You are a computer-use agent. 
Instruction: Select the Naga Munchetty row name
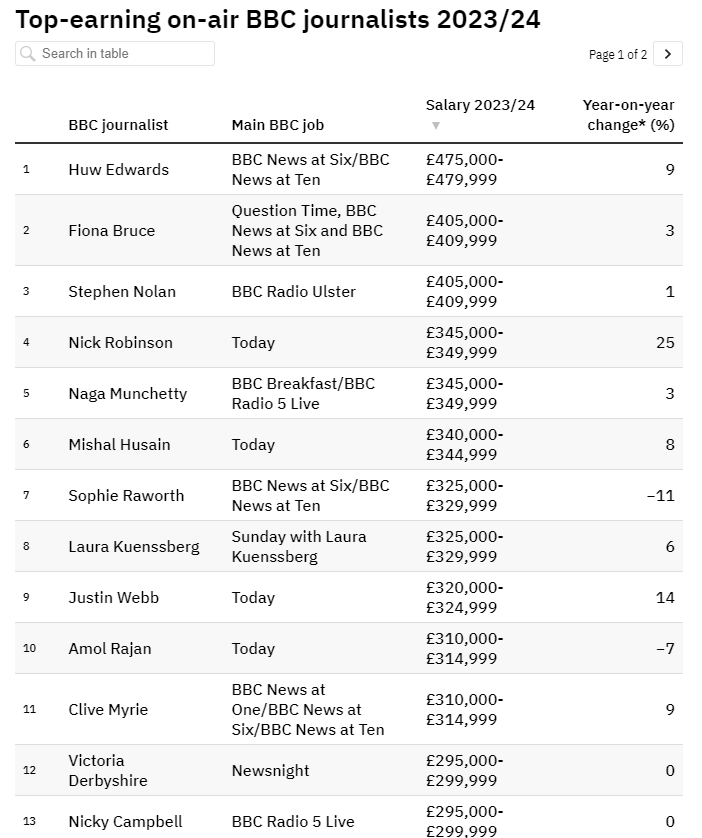click(x=127, y=394)
